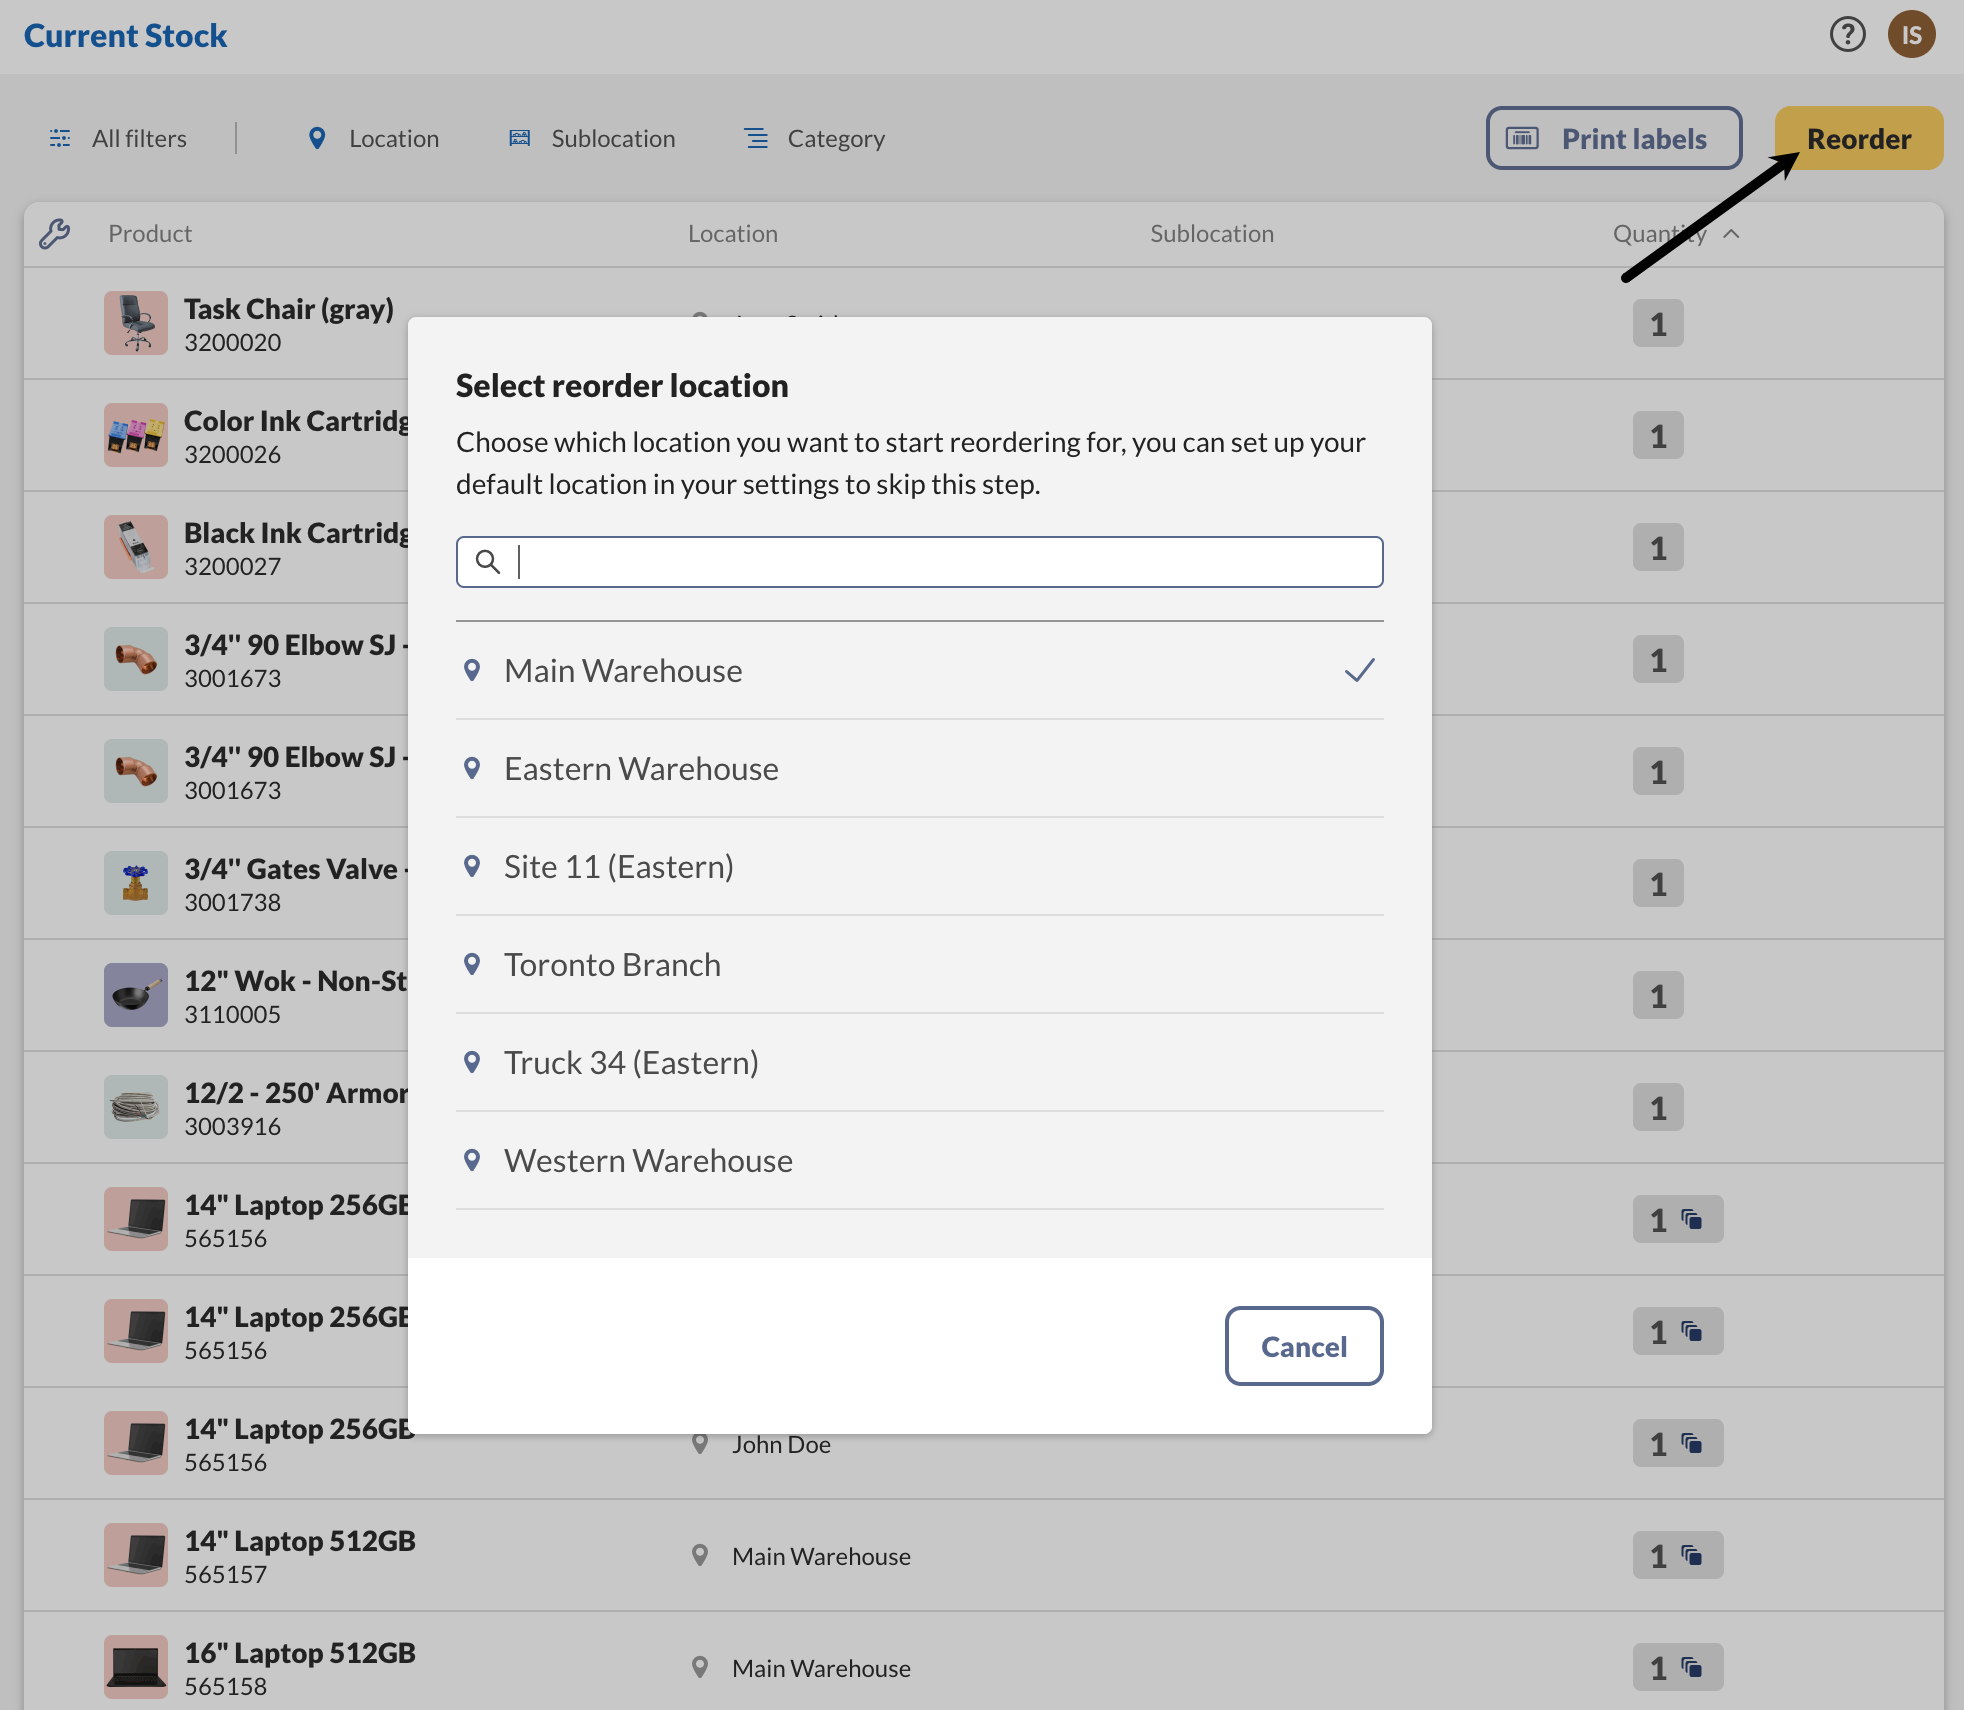Select Eastern Warehouse as reorder location
The image size is (1964, 1710).
coord(642,768)
